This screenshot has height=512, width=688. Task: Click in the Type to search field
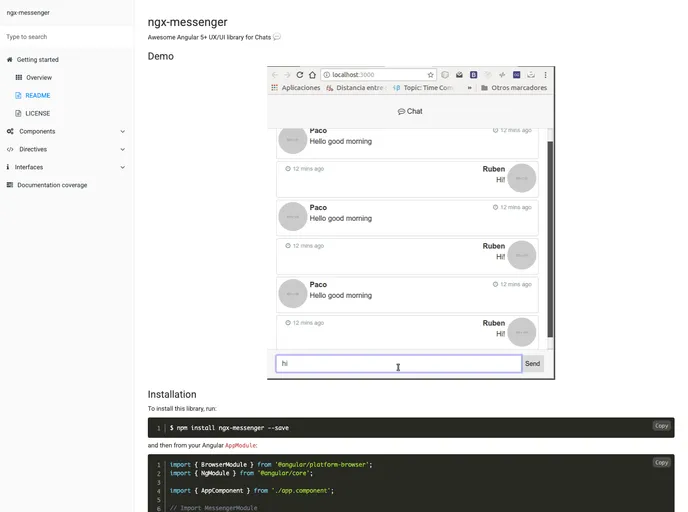coord(67,37)
